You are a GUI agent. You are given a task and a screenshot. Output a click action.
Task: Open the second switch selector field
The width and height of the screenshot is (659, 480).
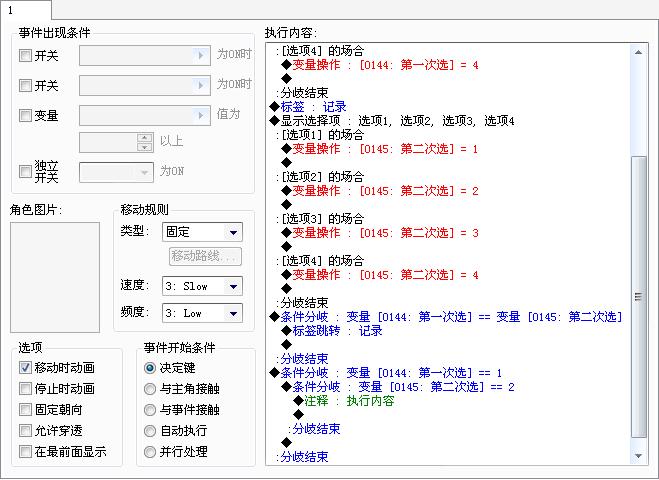(145, 86)
